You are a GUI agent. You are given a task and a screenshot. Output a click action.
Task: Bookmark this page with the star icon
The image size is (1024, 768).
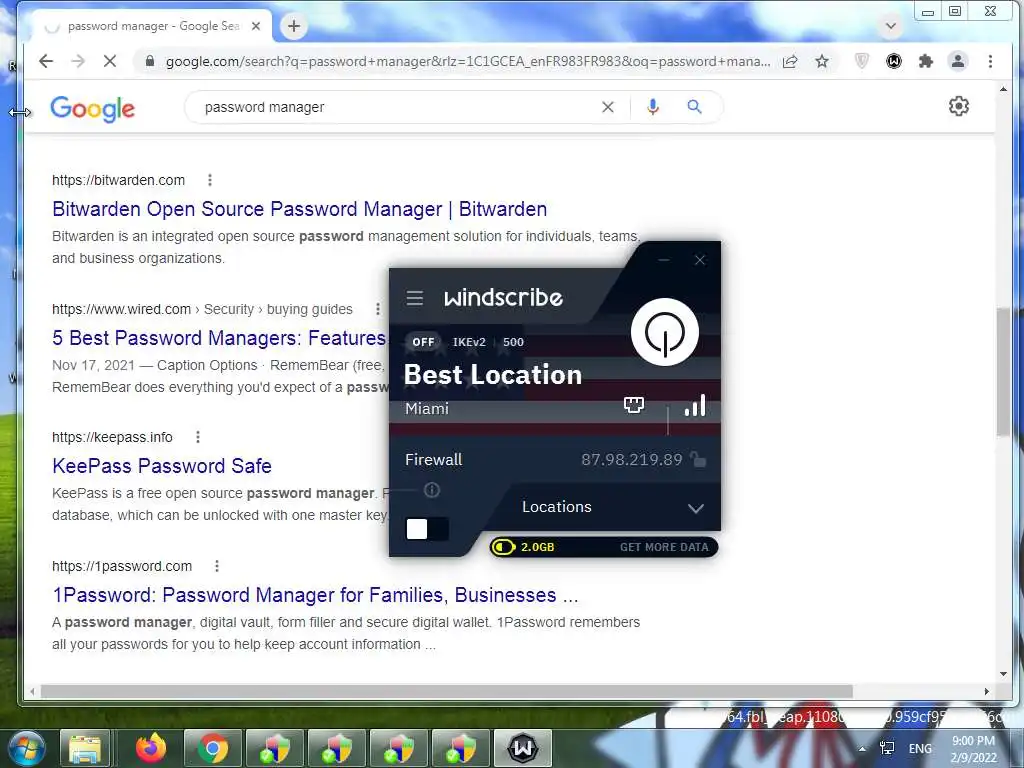pos(822,61)
